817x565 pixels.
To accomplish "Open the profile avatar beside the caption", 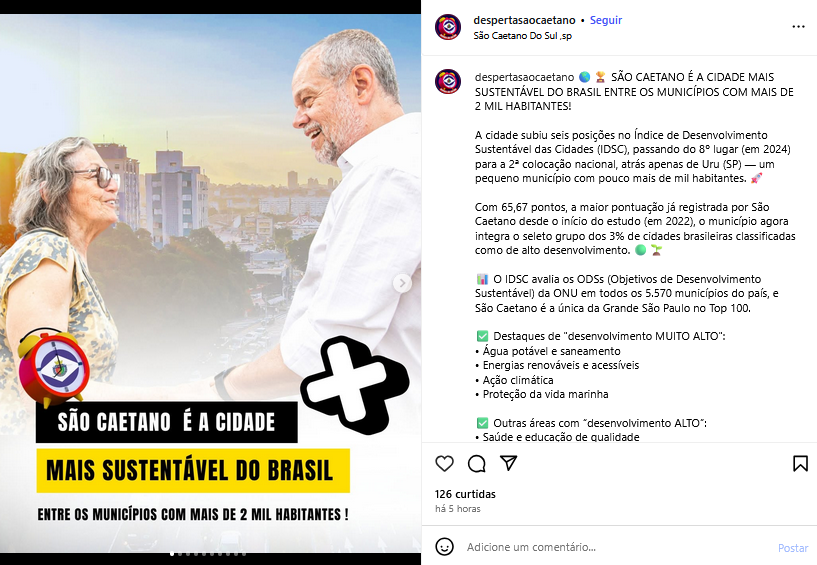I will [x=448, y=81].
